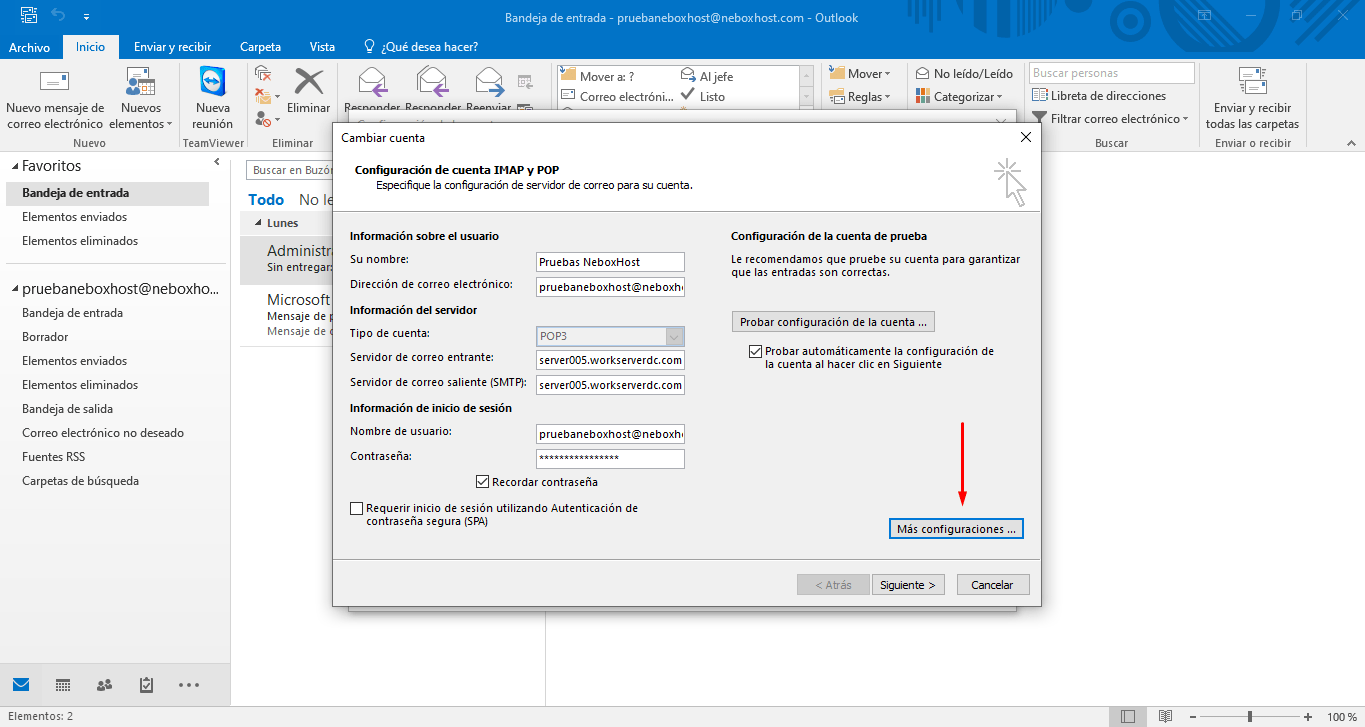
Task: Open Tasks icon in bottom navigation
Action: pos(147,685)
